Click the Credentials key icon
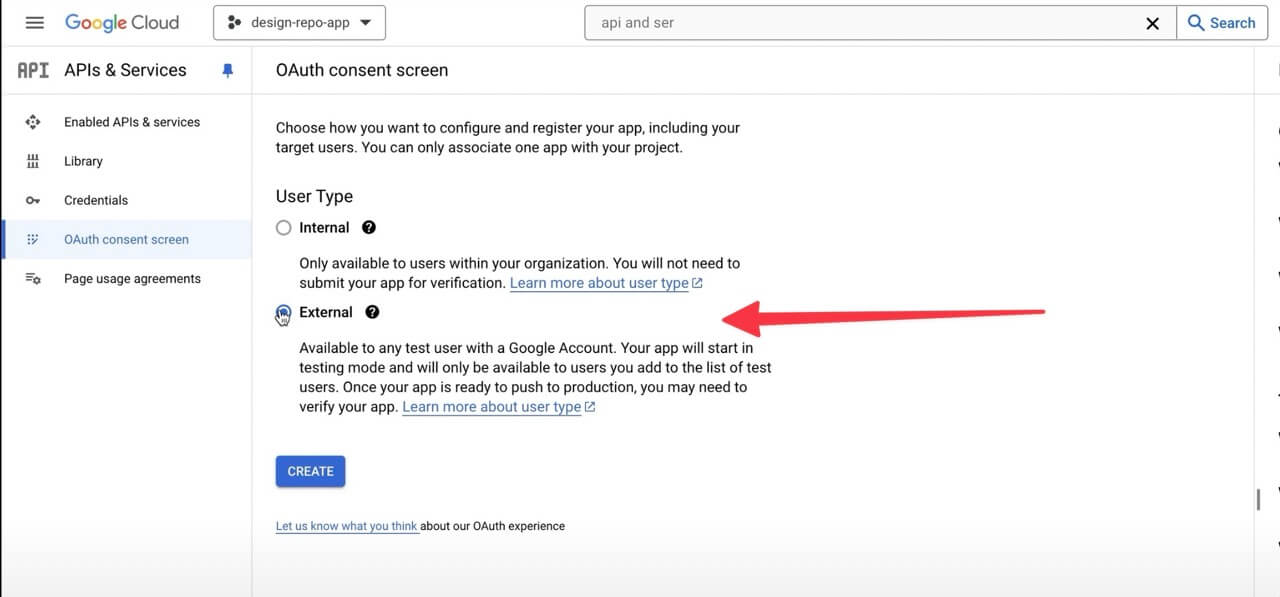 coord(33,200)
